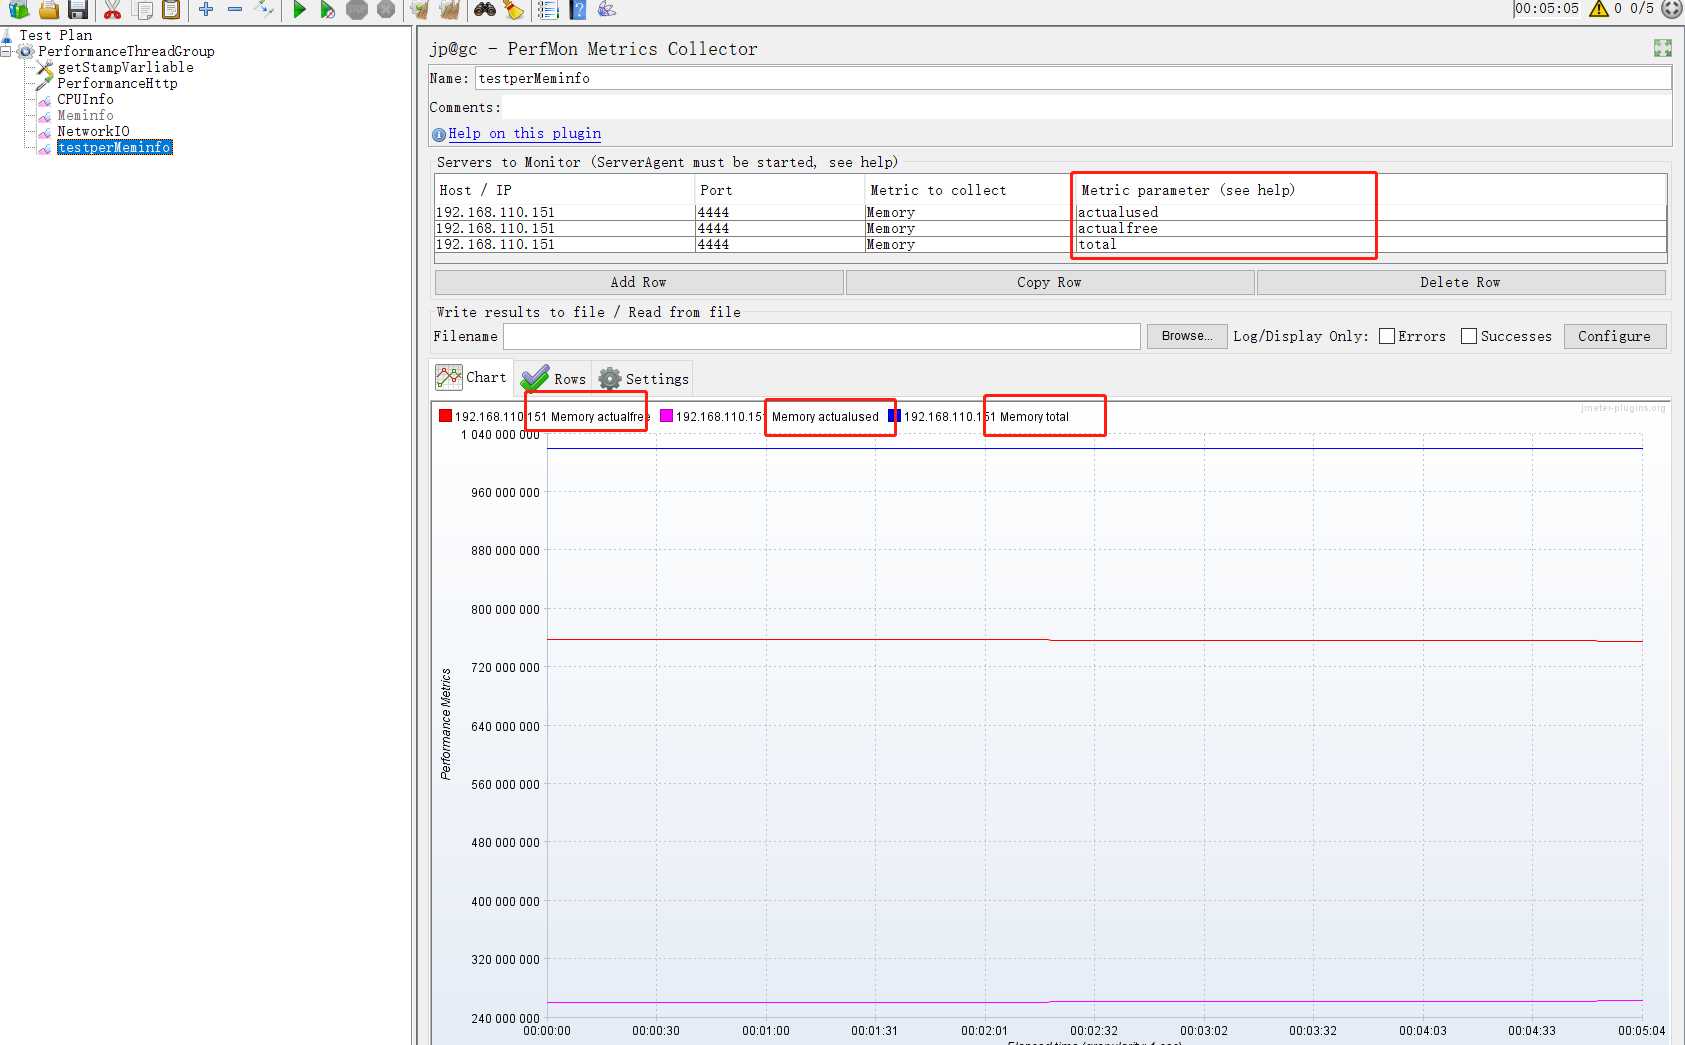The width and height of the screenshot is (1685, 1045).
Task: Copy with the two-pages icon
Action: (x=143, y=9)
